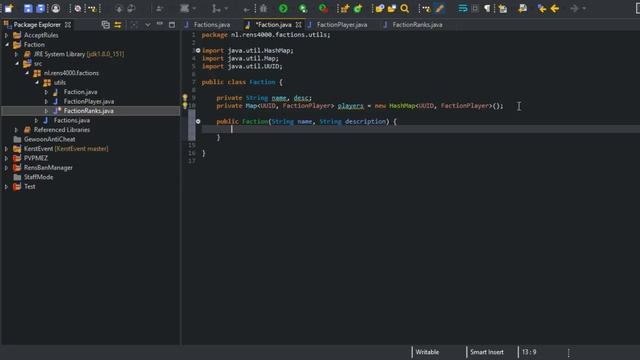Click the yellow Back navigation arrow
This screenshot has height=360, width=640.
tap(555, 9)
